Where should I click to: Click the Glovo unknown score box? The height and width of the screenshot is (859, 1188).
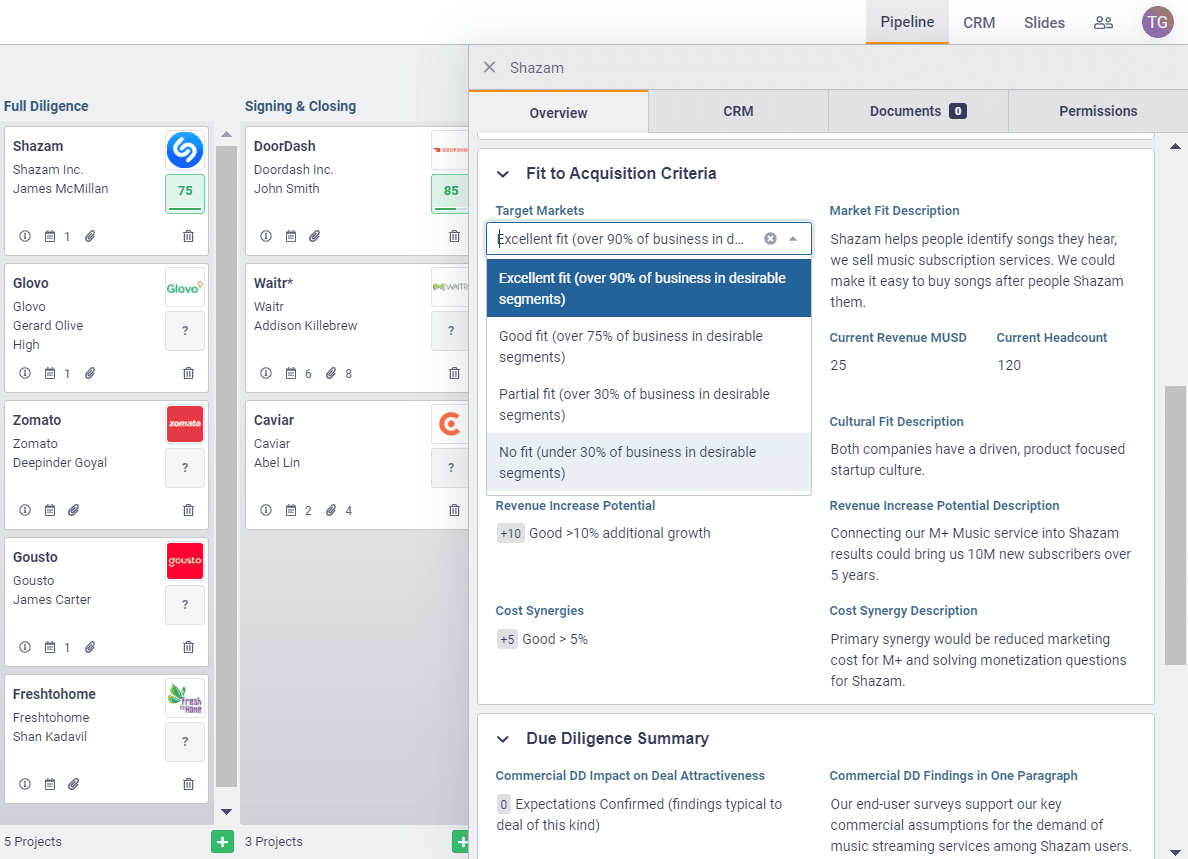(x=185, y=331)
